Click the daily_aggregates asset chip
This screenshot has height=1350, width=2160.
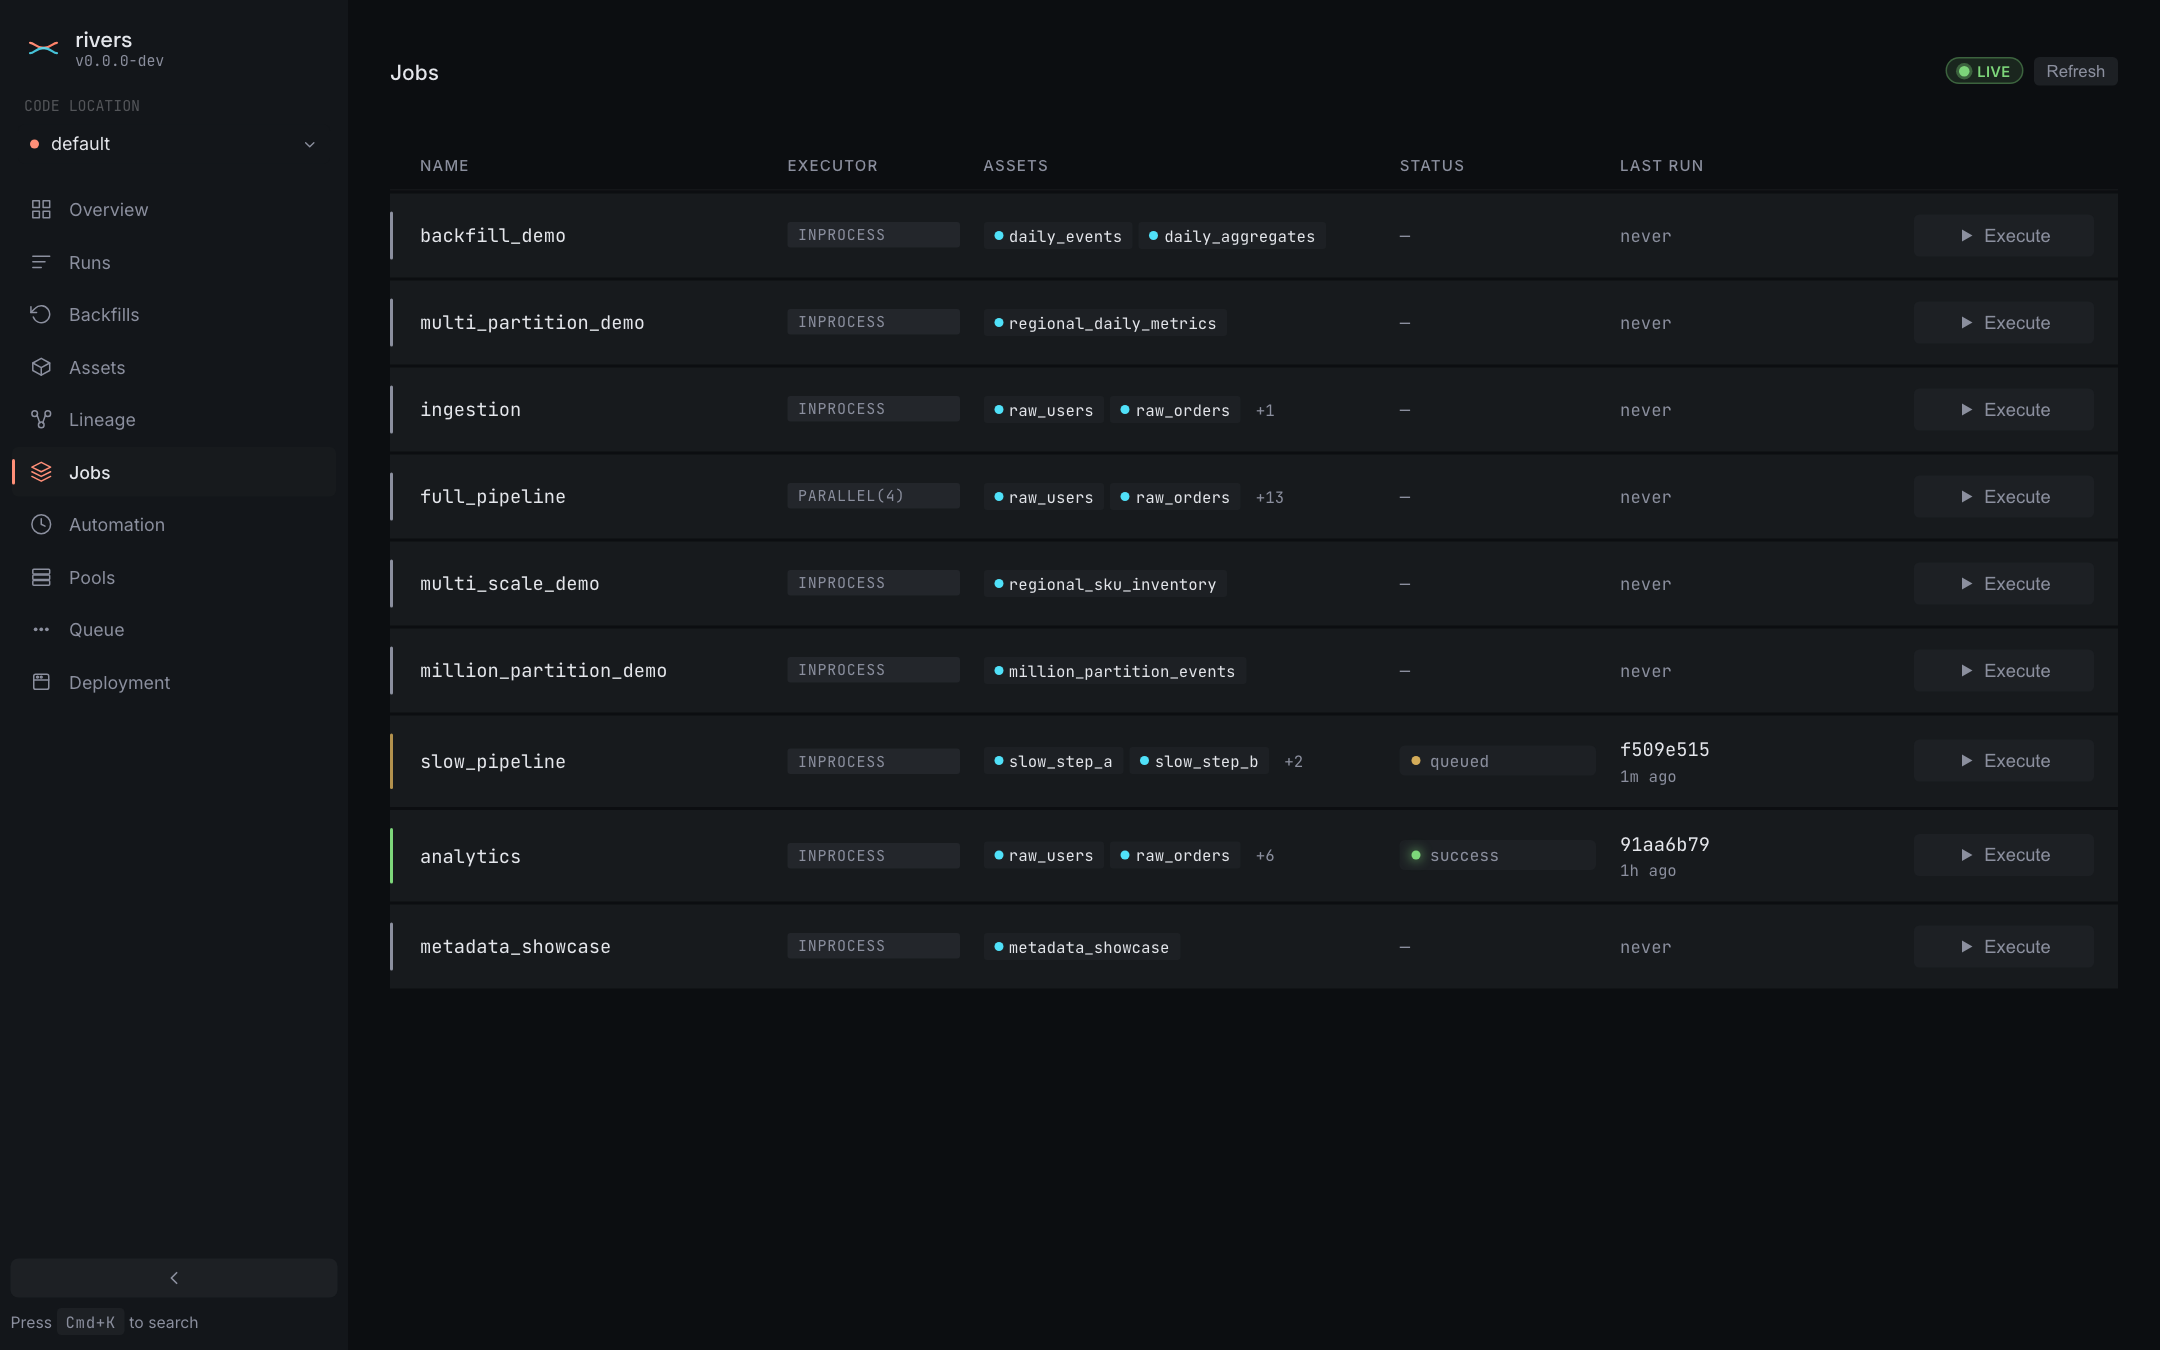coord(1232,236)
